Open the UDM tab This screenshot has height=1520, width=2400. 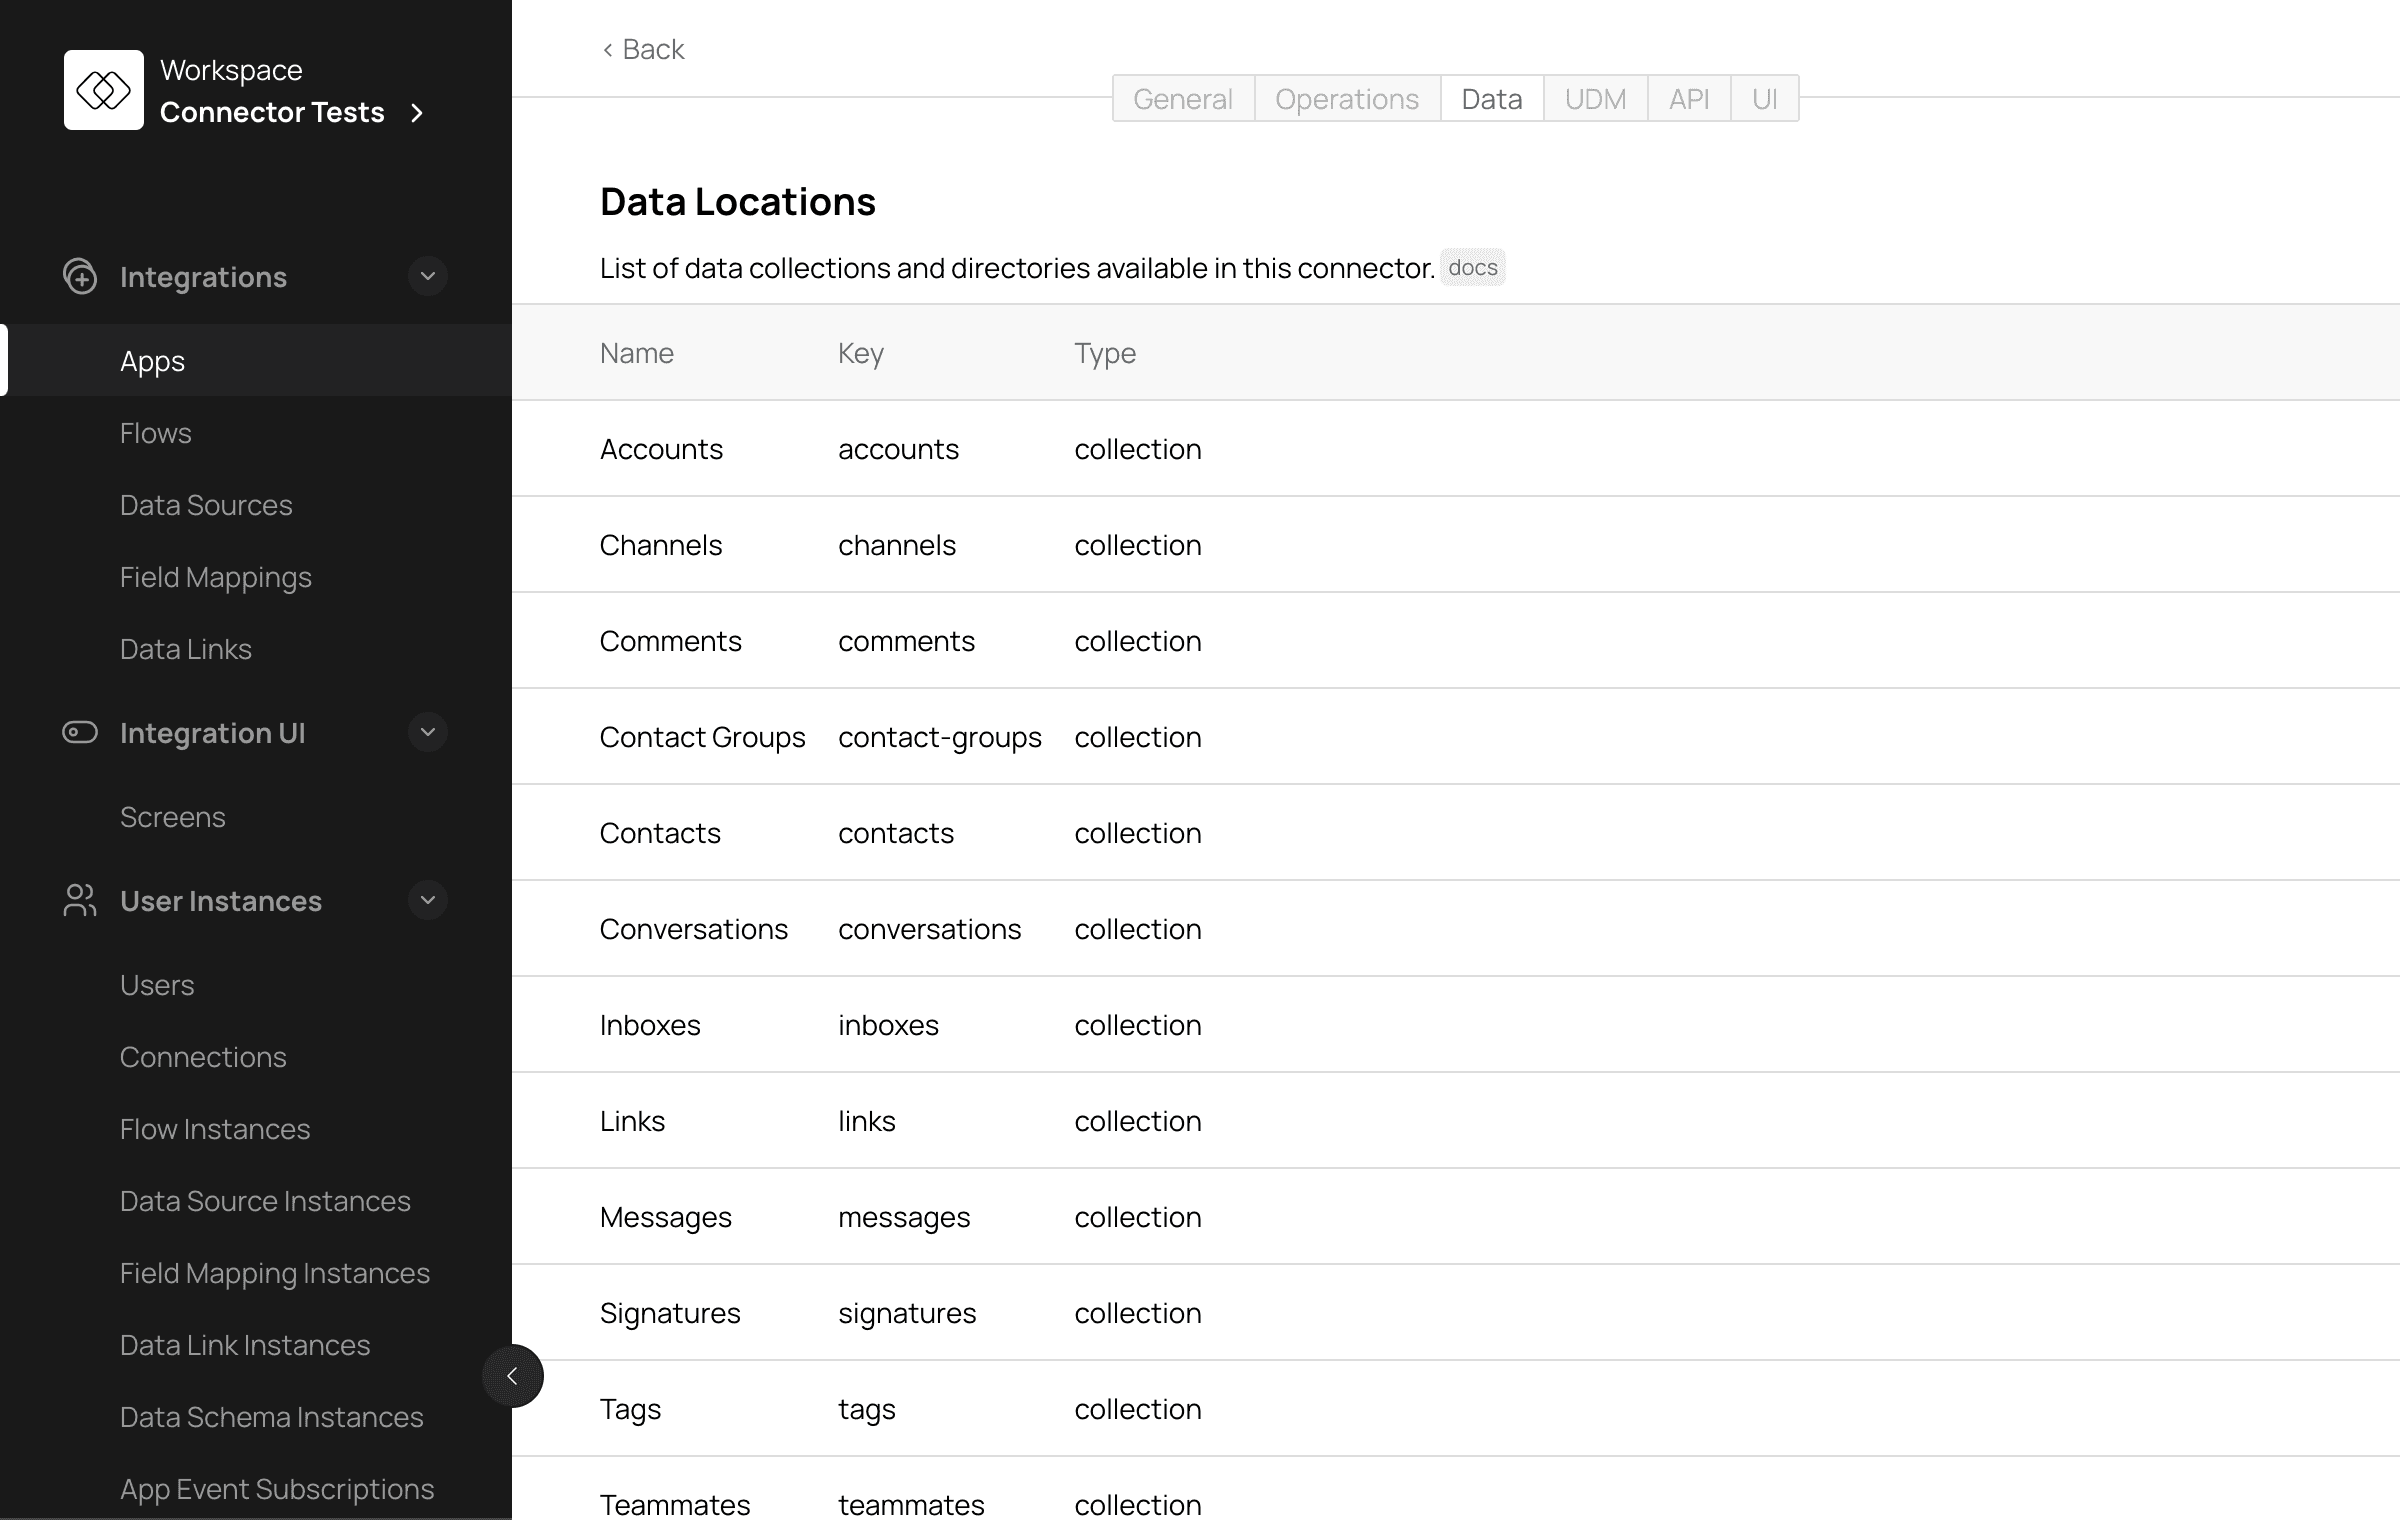coord(1595,99)
